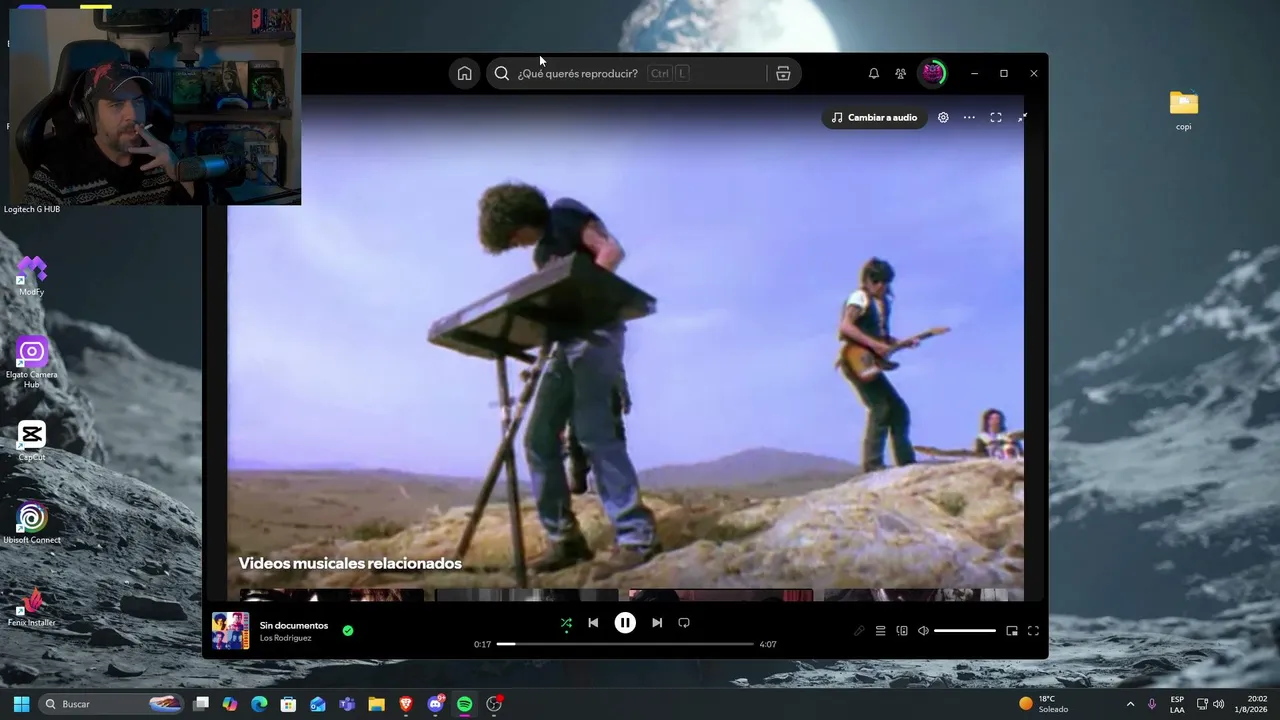Open OBS Studio from the taskbar
The height and width of the screenshot is (720, 1280).
(494, 704)
